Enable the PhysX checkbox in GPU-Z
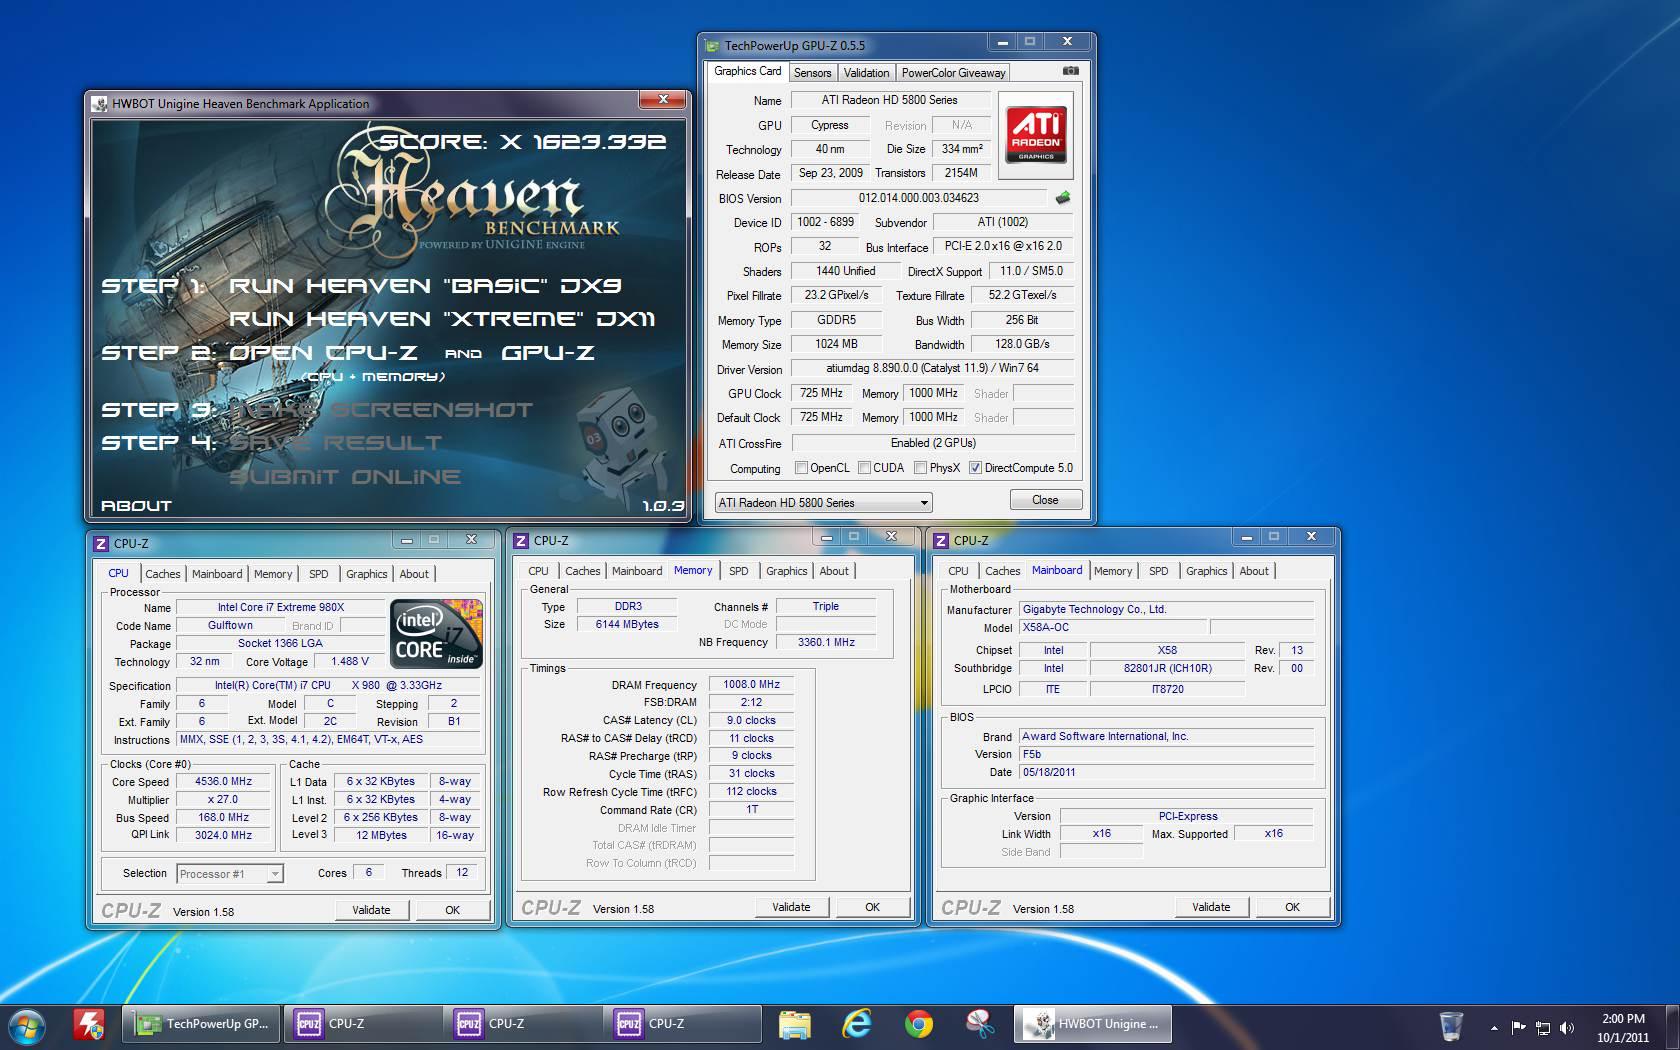 coord(920,468)
